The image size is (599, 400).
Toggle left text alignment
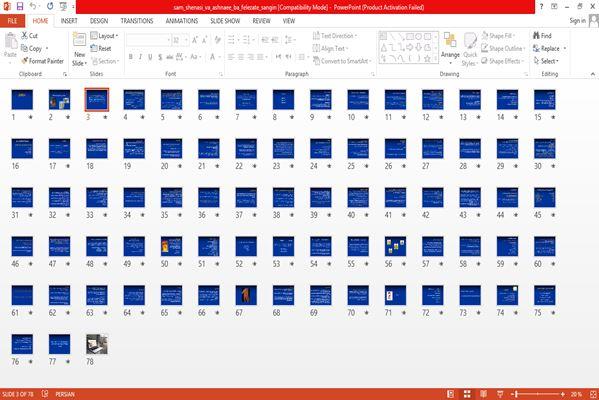231,57
